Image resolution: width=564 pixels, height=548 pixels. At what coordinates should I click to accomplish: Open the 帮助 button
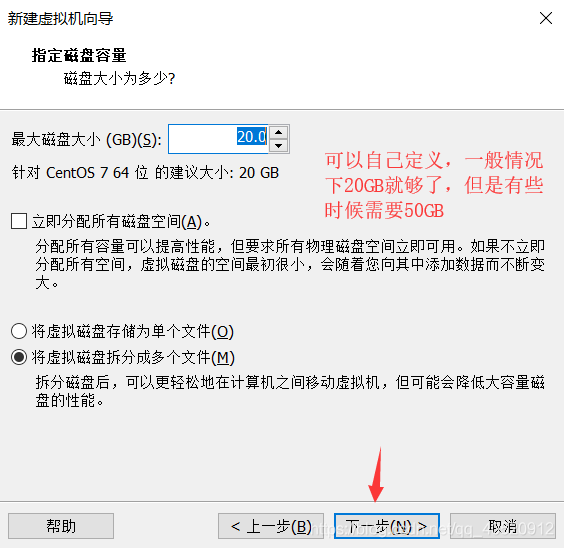[x=61, y=526]
